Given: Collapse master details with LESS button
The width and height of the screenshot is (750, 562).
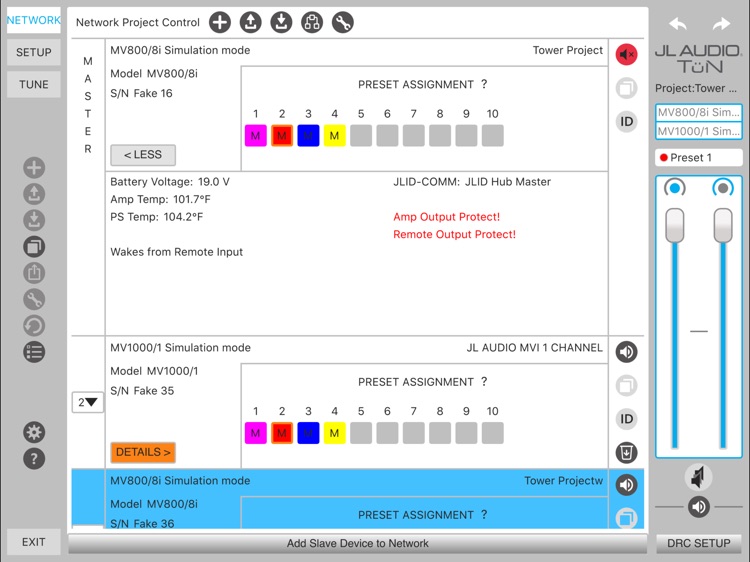Looking at the screenshot, I should (x=143, y=155).
